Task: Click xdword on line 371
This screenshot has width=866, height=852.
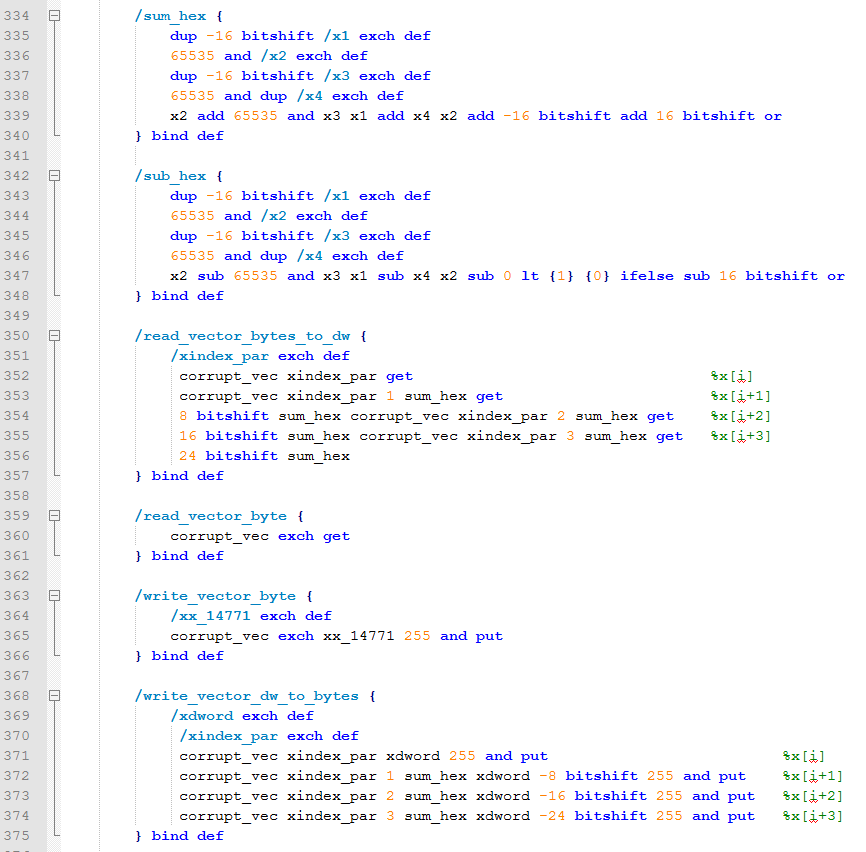Action: 413,756
